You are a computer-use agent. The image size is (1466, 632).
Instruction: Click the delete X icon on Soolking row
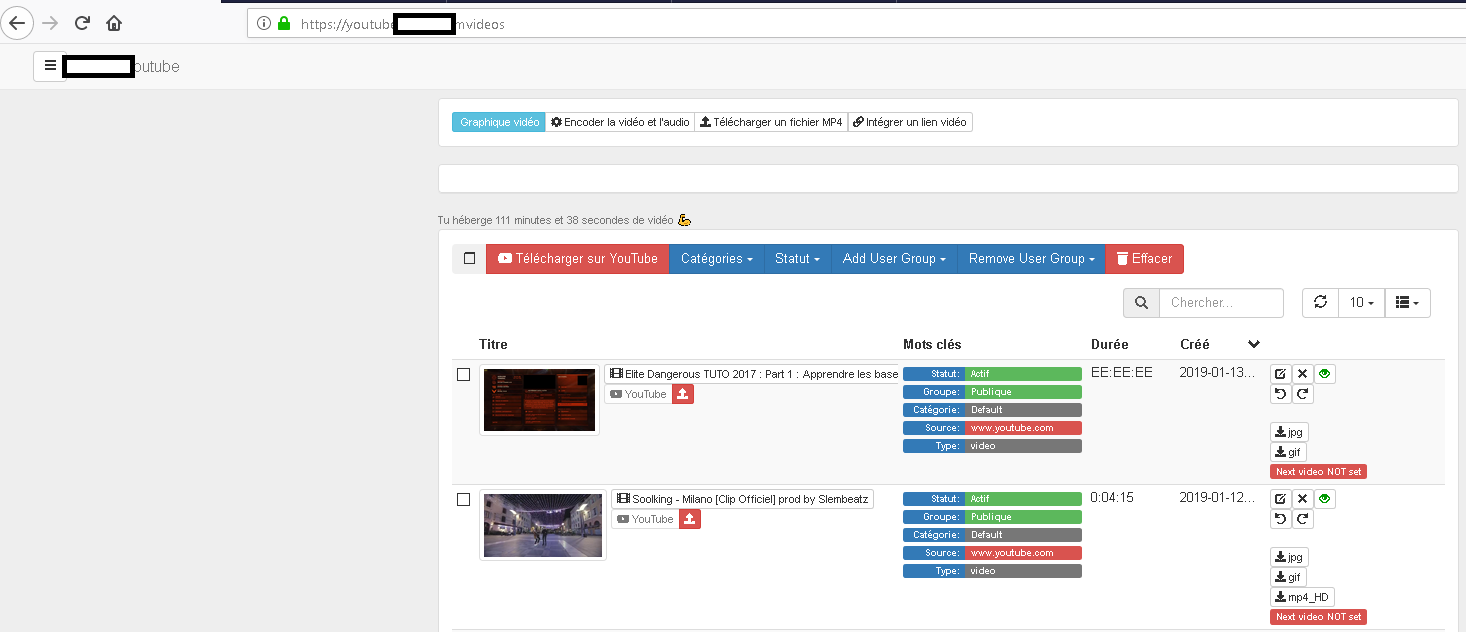1302,498
